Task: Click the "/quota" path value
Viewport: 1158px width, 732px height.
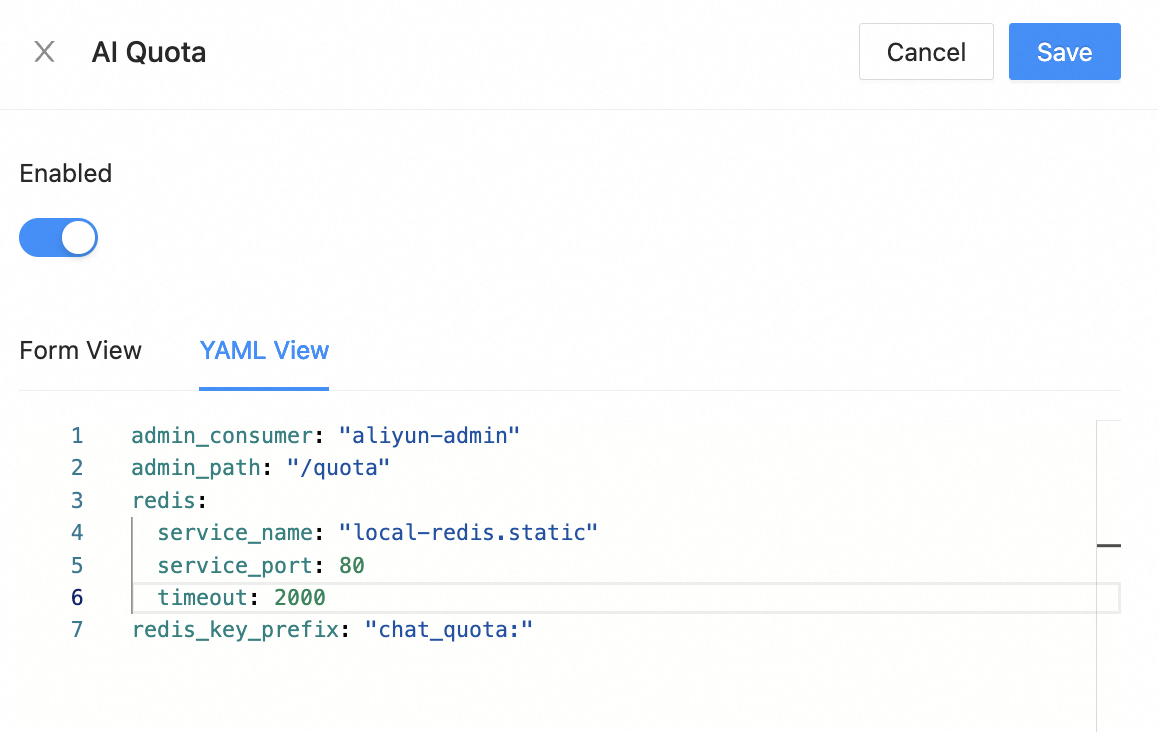Action: 338,468
